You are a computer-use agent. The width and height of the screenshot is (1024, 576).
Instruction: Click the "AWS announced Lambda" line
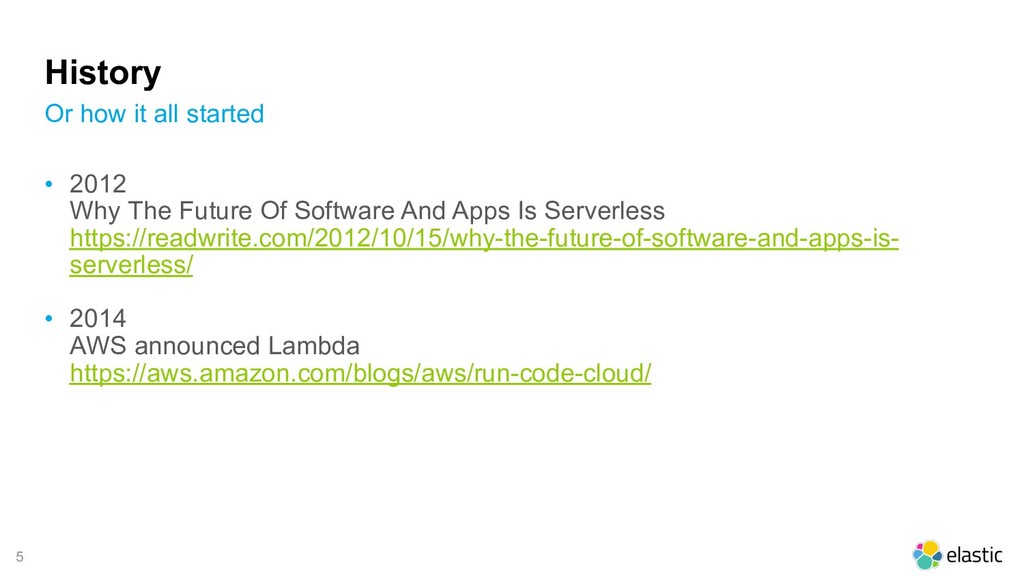click(215, 345)
